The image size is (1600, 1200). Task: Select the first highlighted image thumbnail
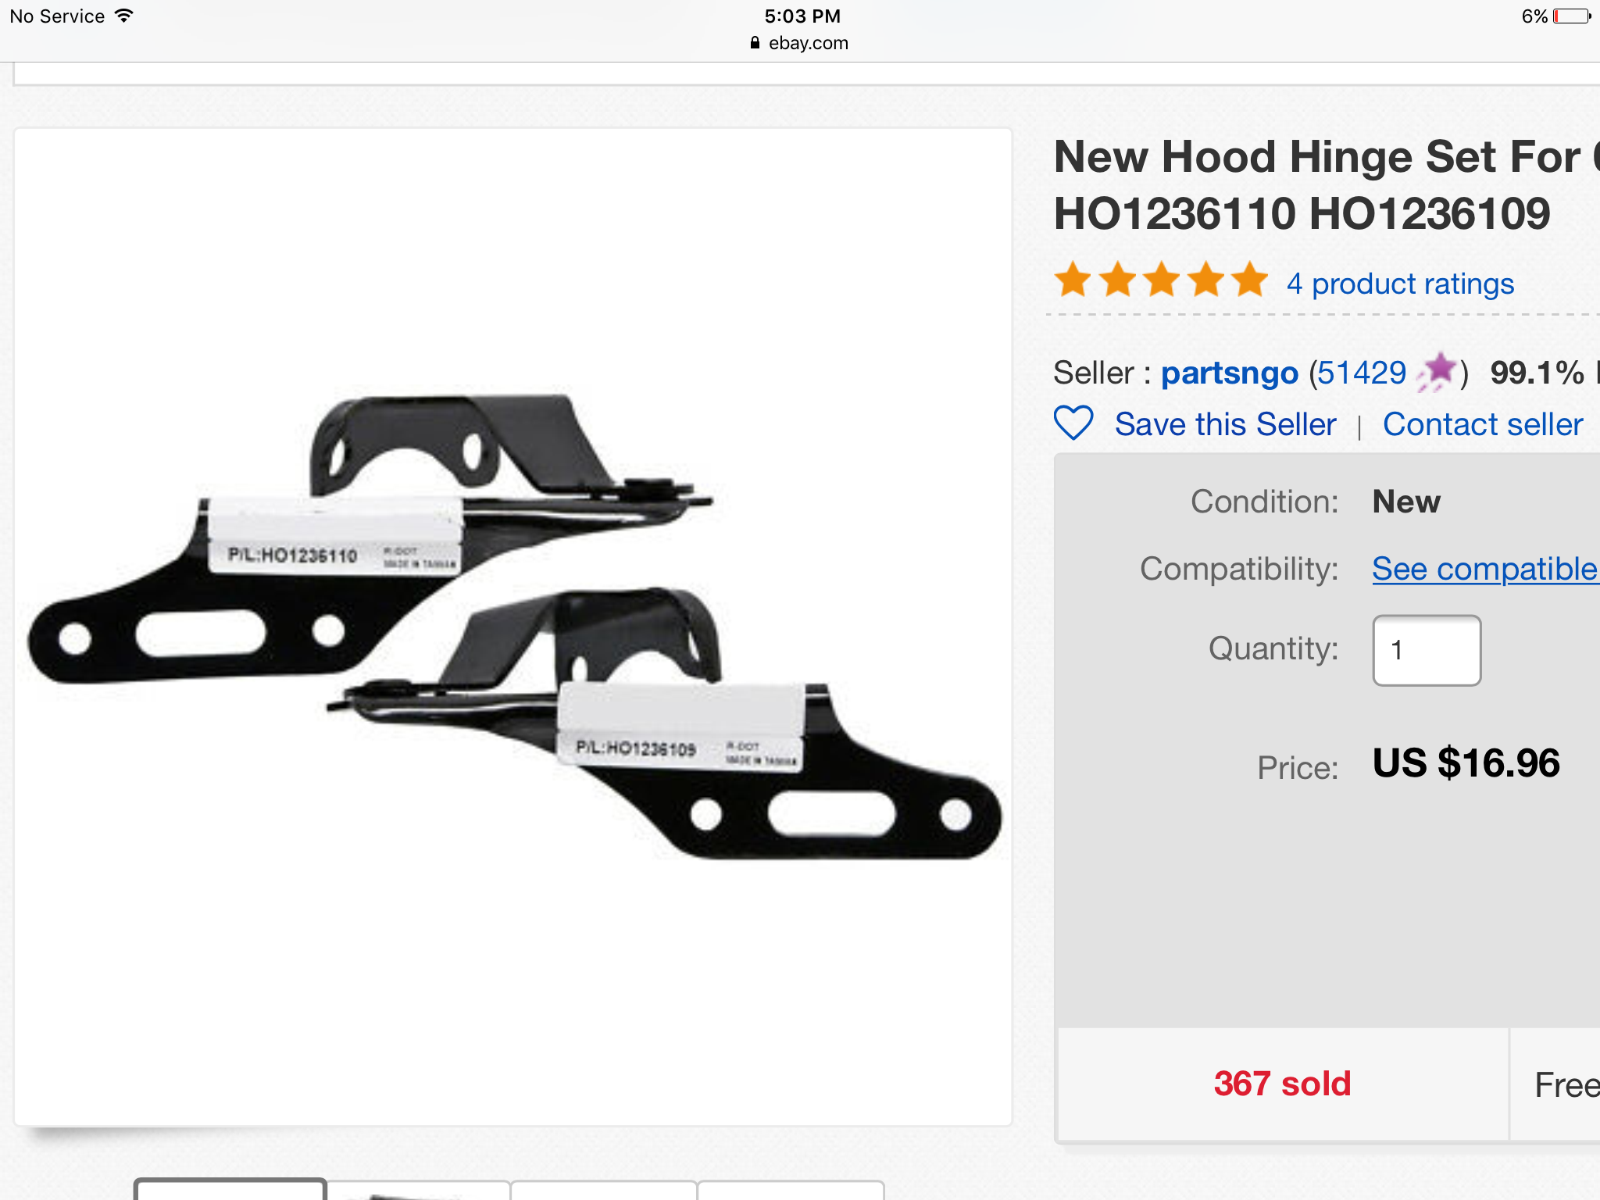click(x=231, y=1189)
